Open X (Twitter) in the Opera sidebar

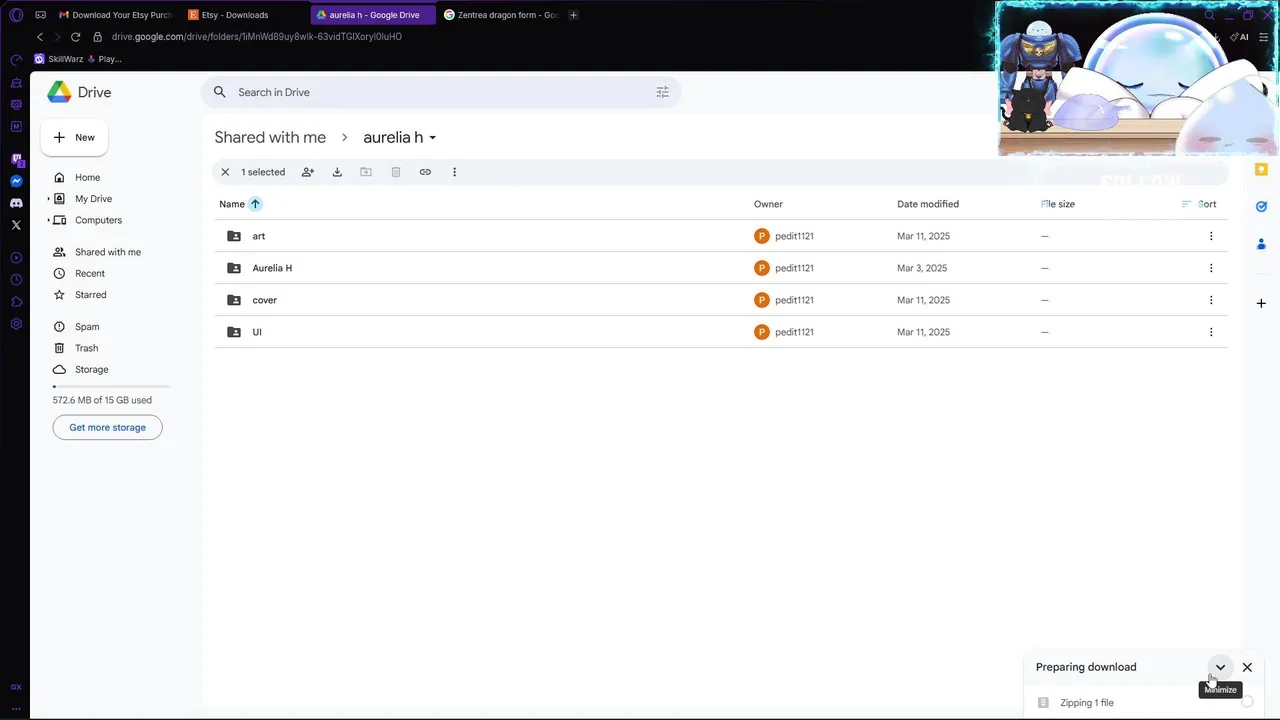click(16, 225)
